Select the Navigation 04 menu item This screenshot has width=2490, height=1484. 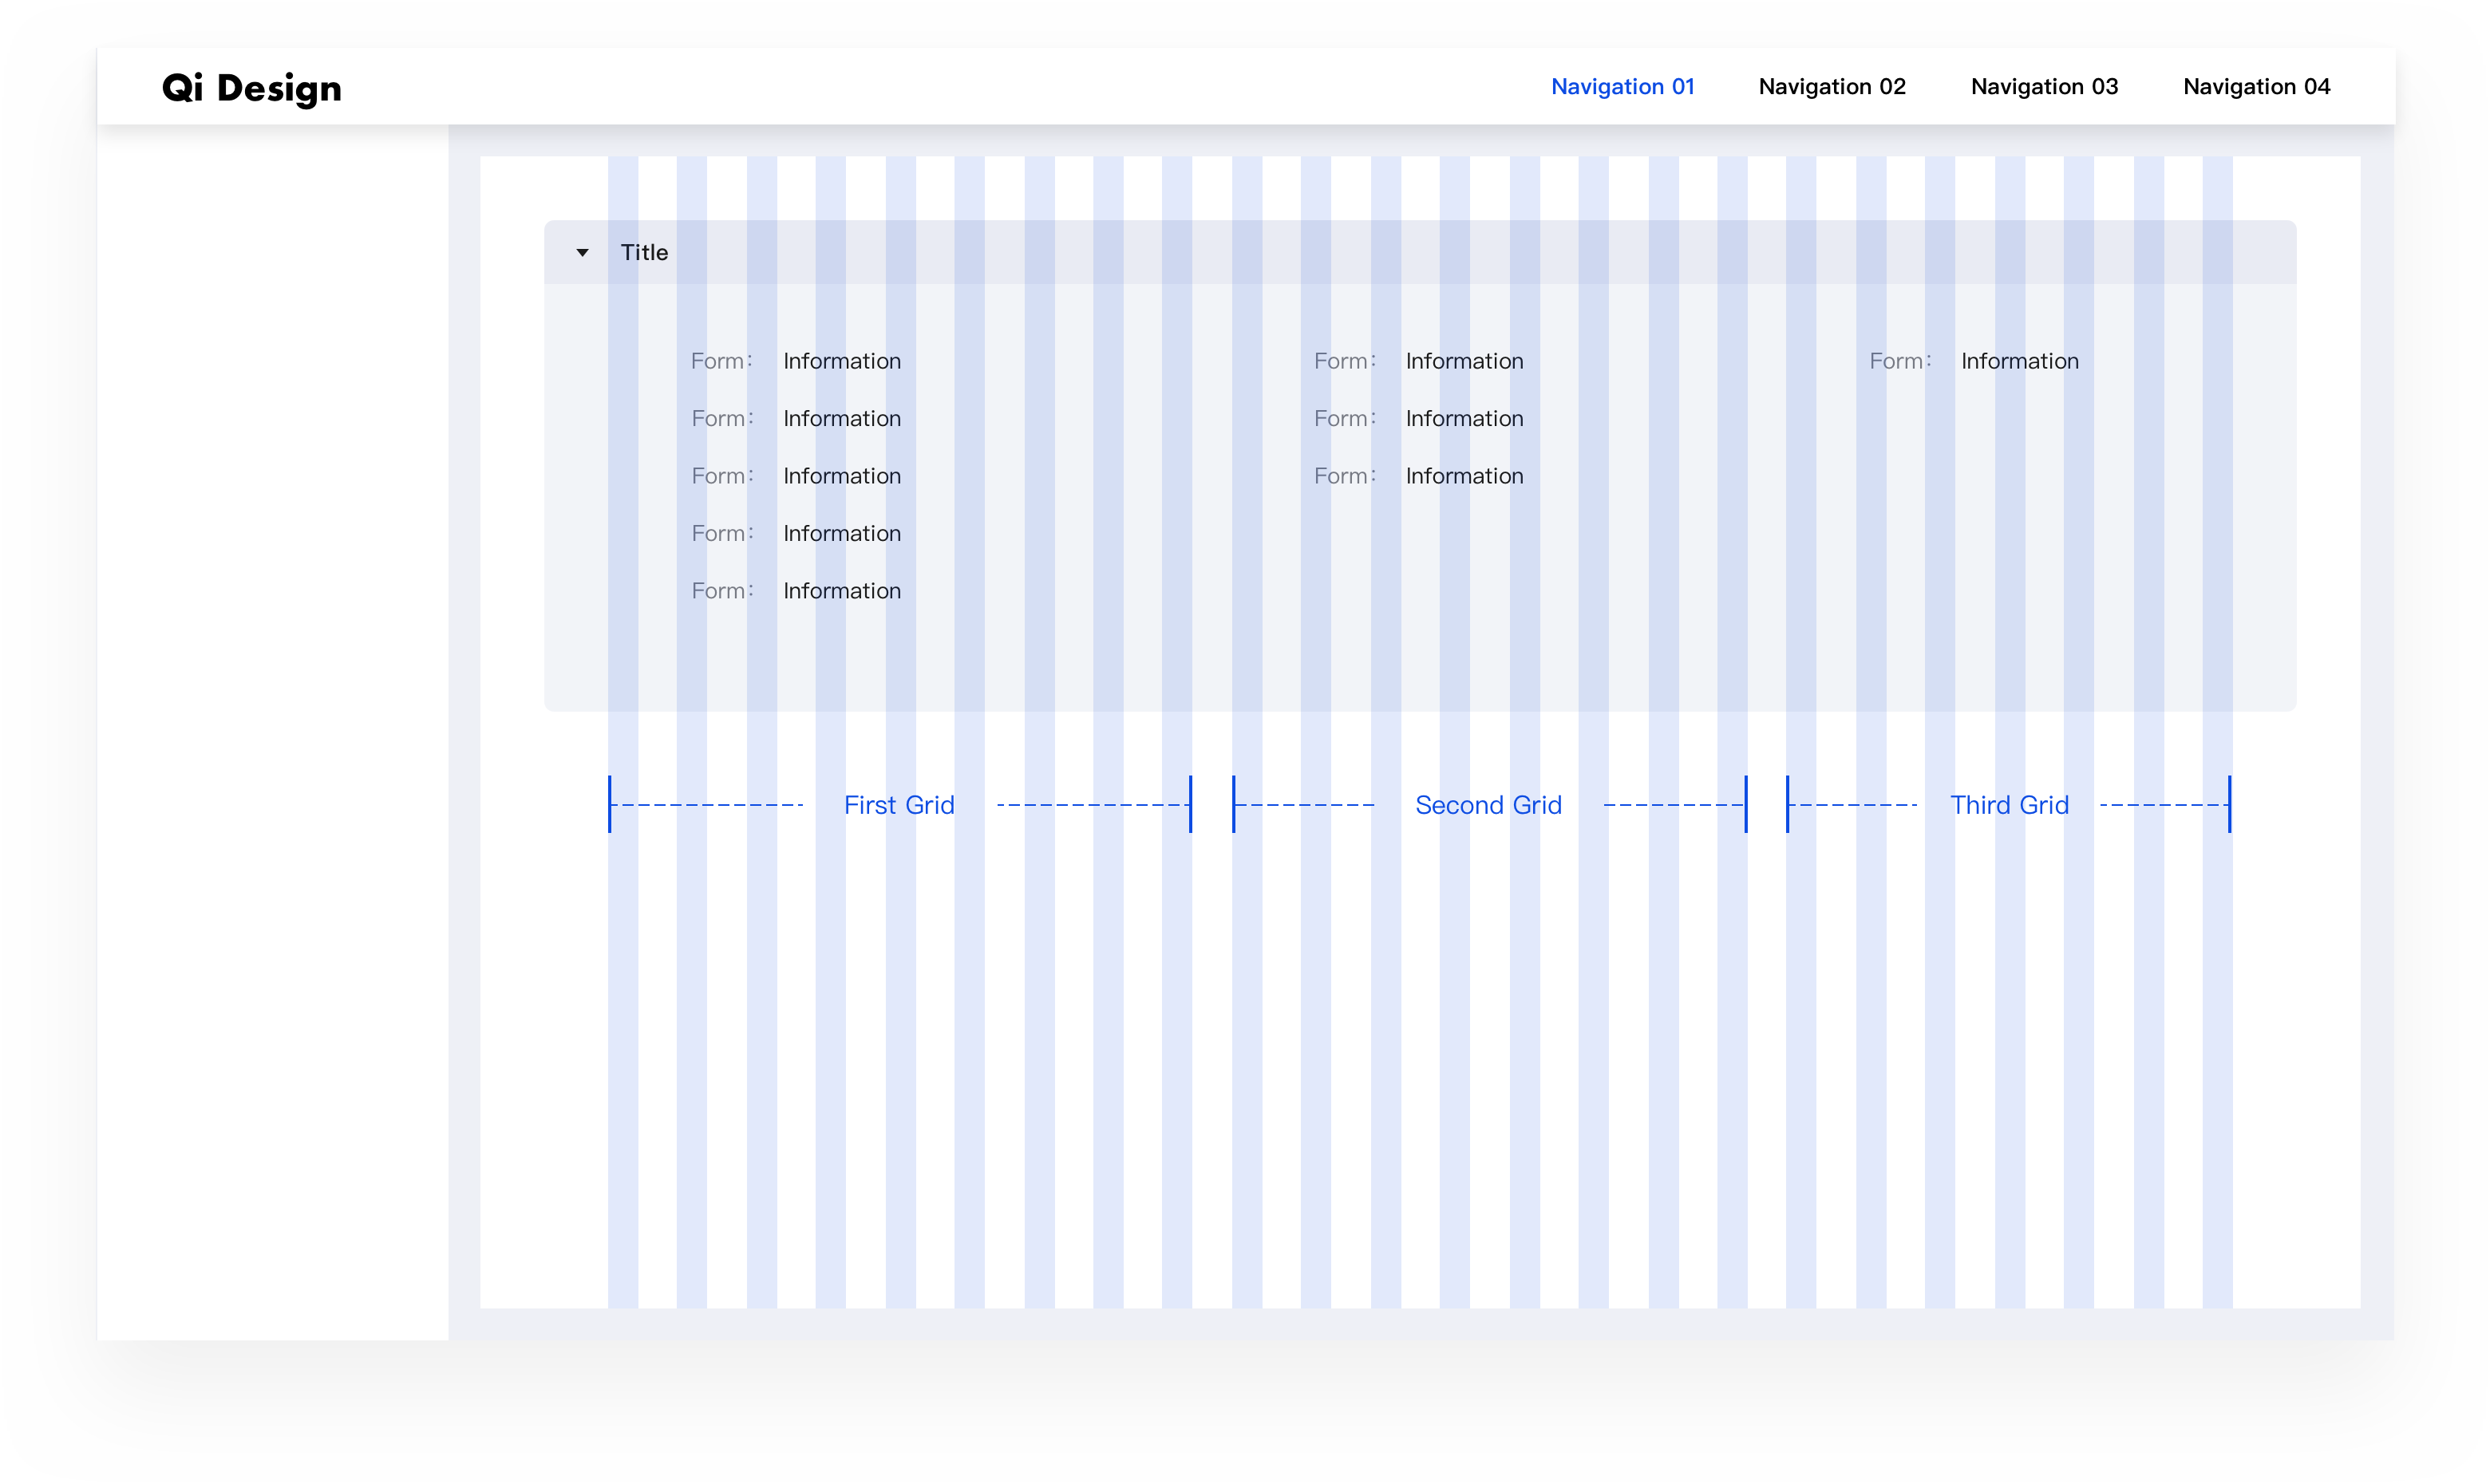2256,87
